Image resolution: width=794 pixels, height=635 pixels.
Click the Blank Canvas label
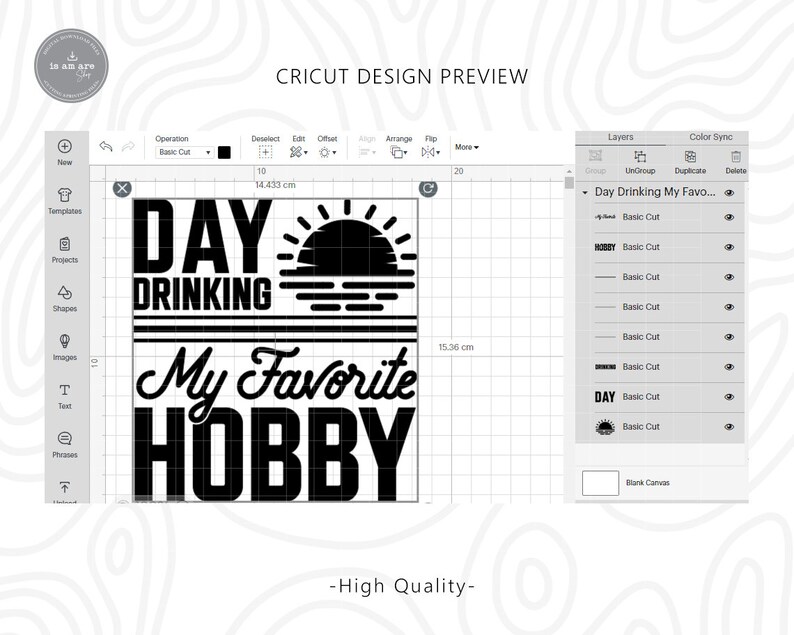[x=648, y=483]
